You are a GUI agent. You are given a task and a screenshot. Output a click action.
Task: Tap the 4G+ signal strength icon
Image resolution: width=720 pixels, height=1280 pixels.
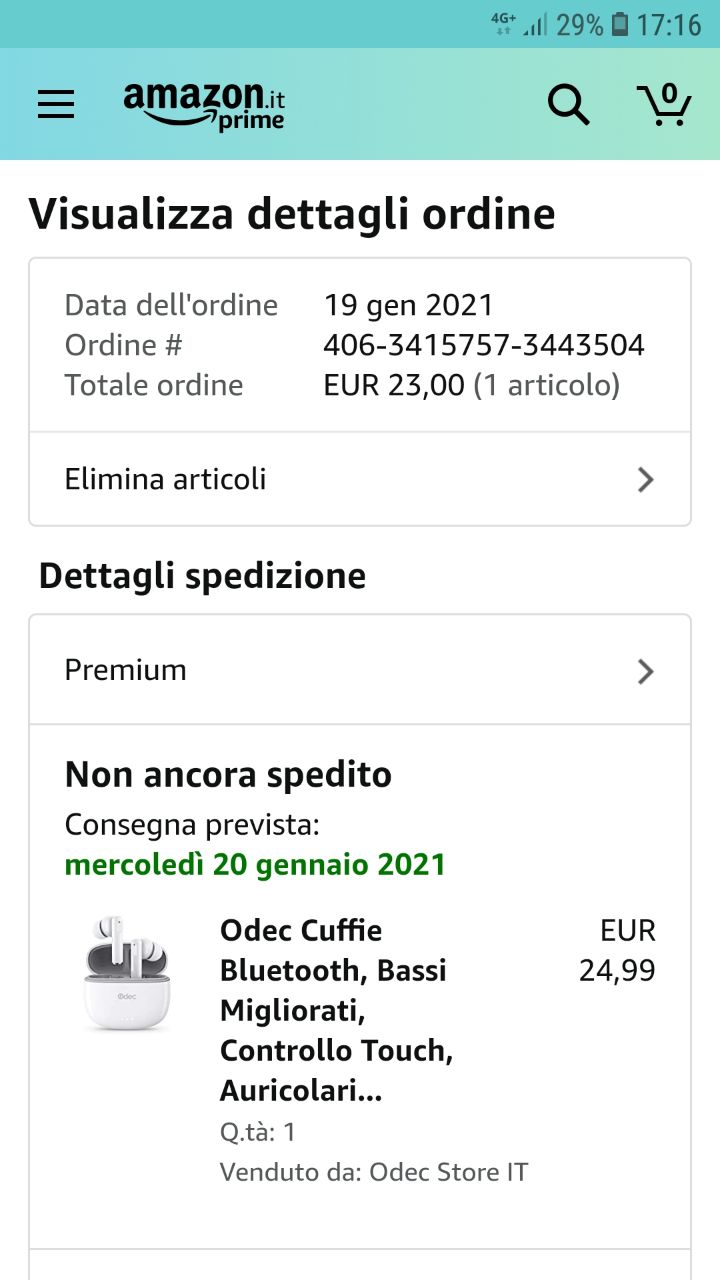(x=520, y=24)
